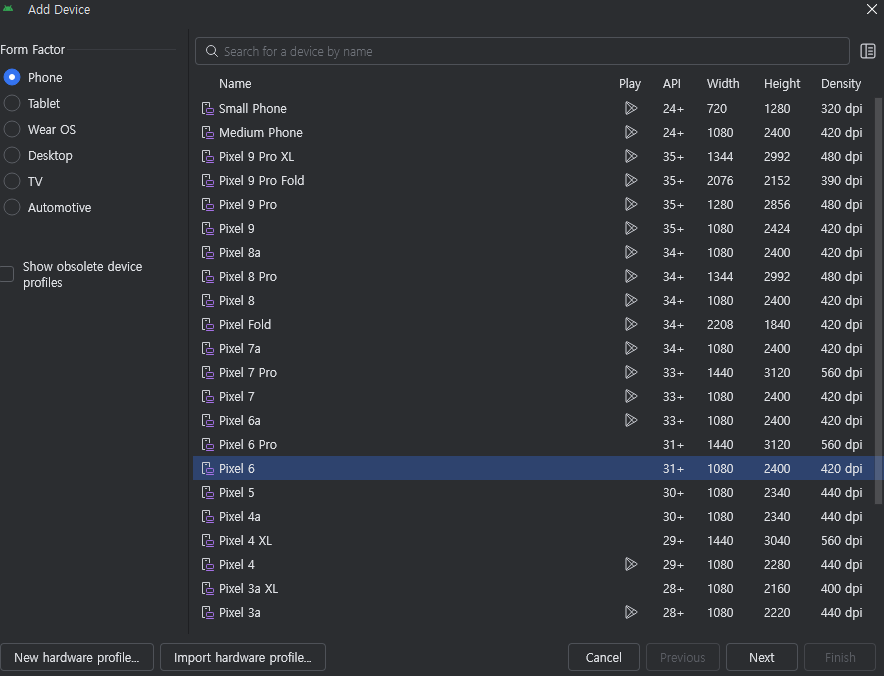Click the search magnifier icon

click(211, 51)
